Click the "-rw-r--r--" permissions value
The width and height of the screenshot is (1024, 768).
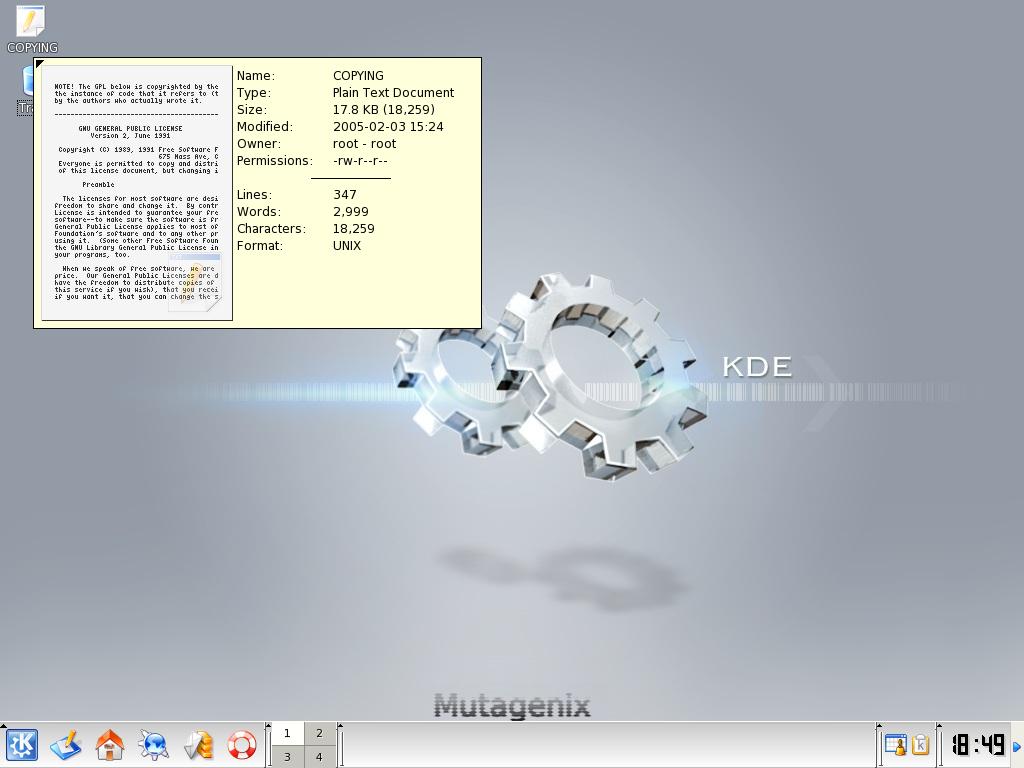pyautogui.click(x=360, y=161)
